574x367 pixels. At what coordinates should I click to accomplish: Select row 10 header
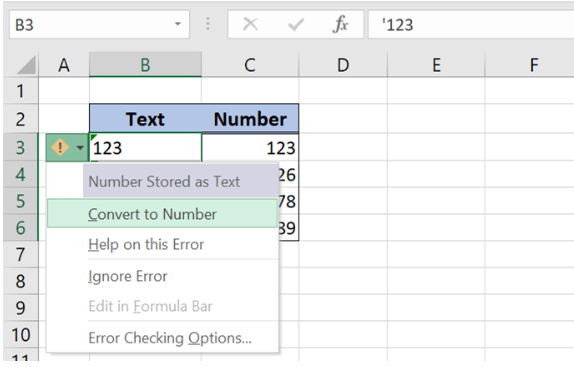20,334
